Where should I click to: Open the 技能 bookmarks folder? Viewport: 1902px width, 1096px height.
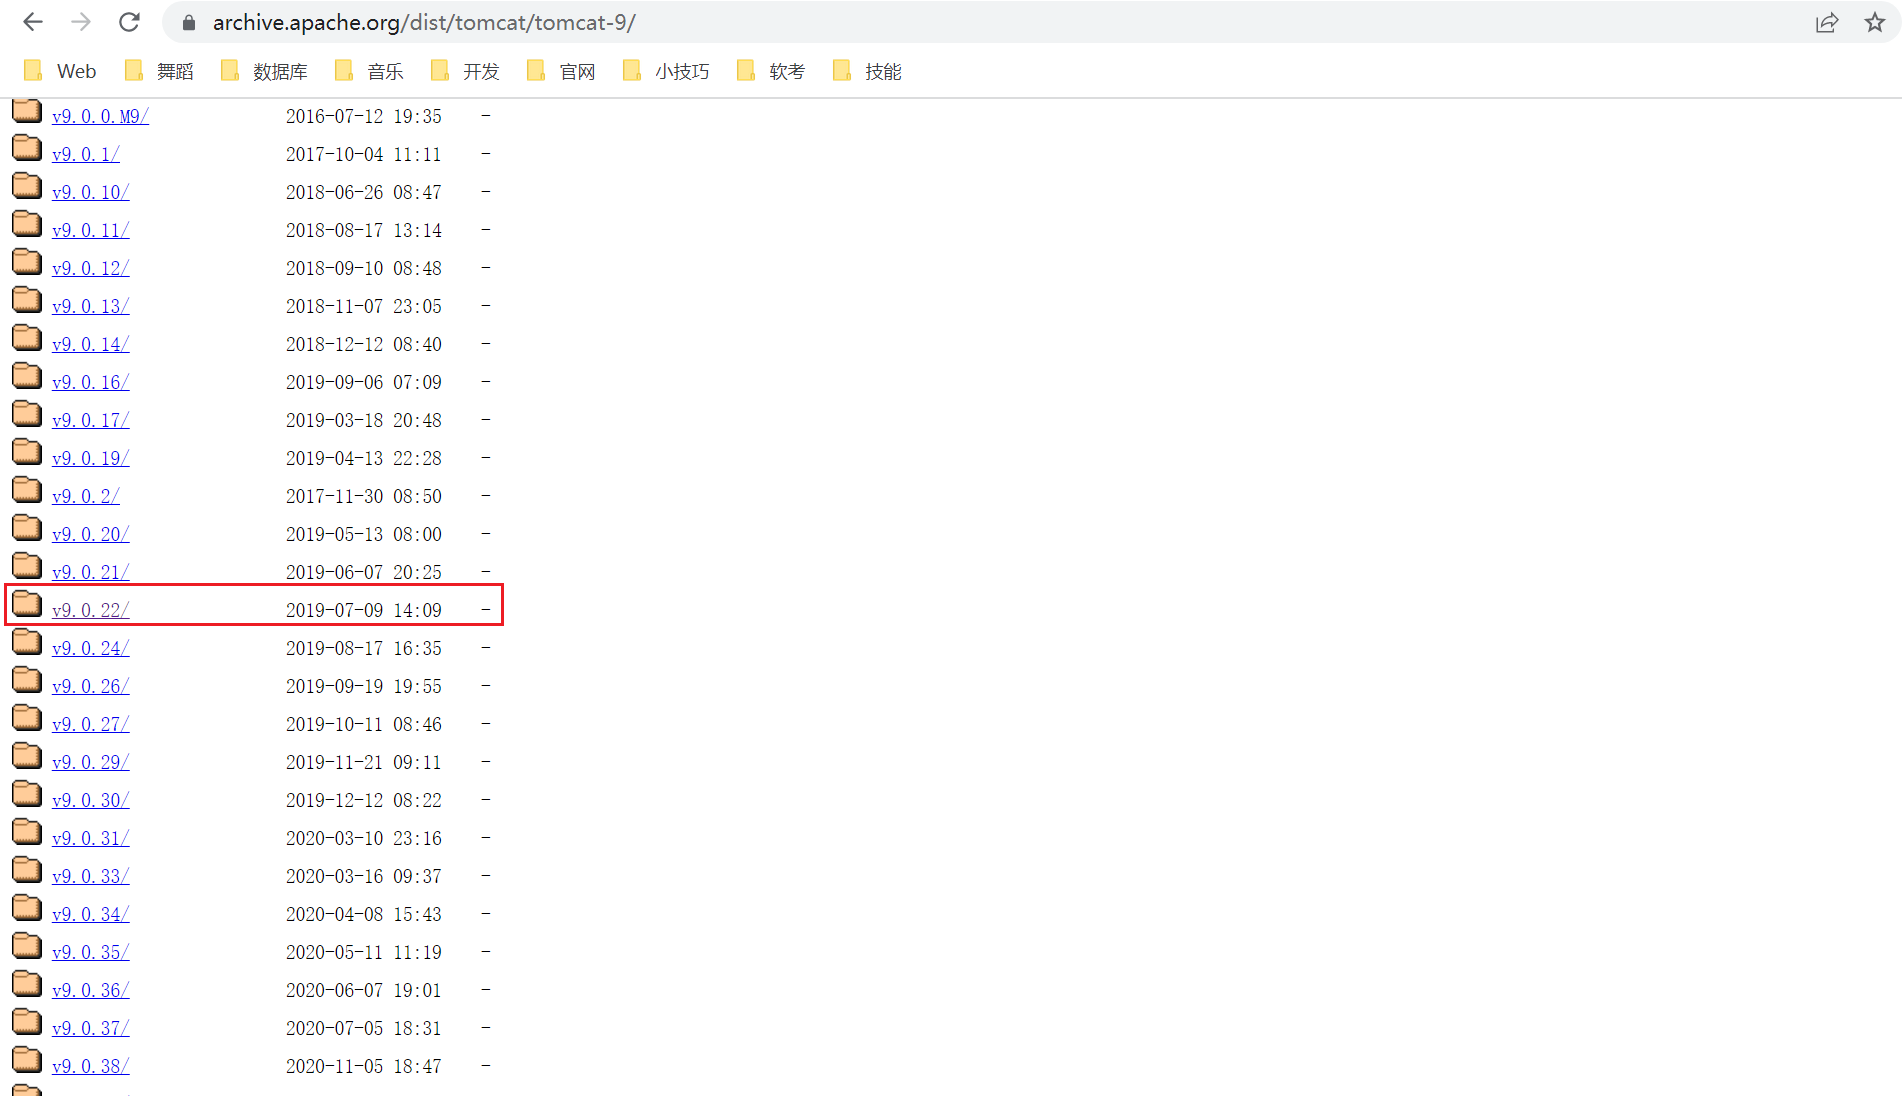point(867,71)
